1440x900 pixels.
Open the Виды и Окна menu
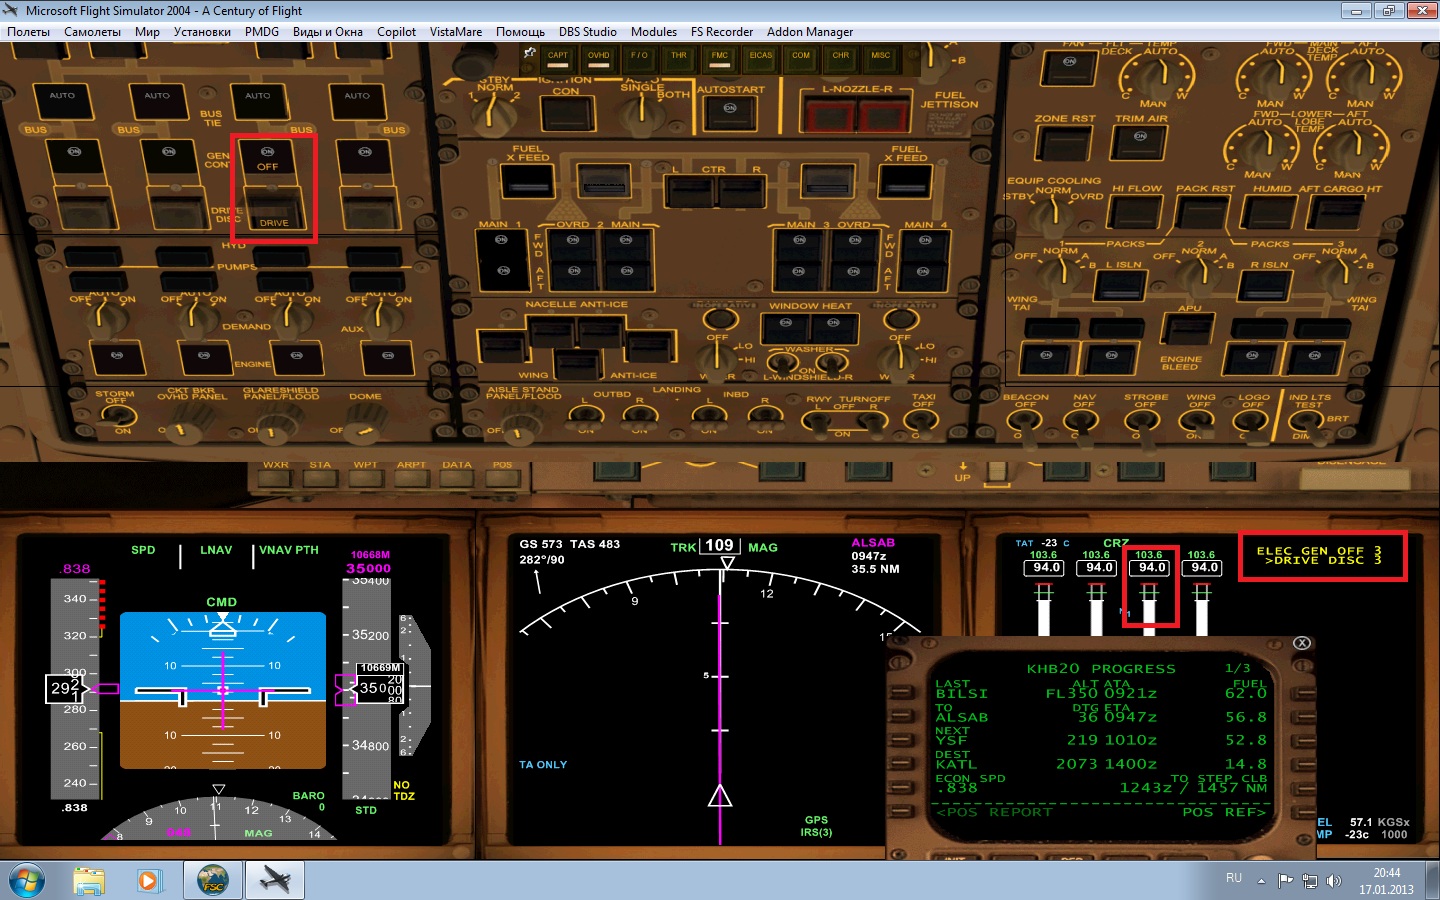(328, 32)
